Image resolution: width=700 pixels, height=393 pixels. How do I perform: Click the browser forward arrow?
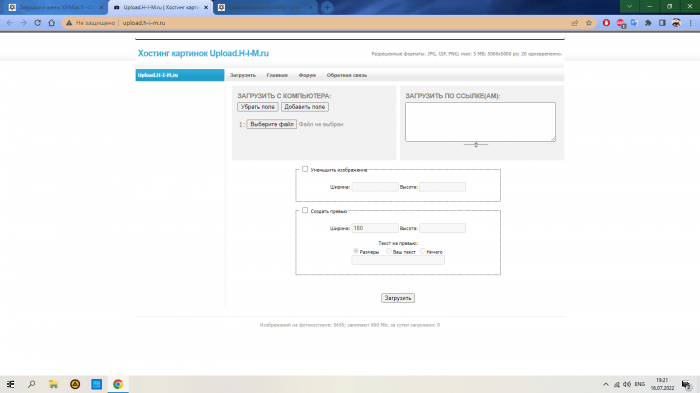(24, 23)
